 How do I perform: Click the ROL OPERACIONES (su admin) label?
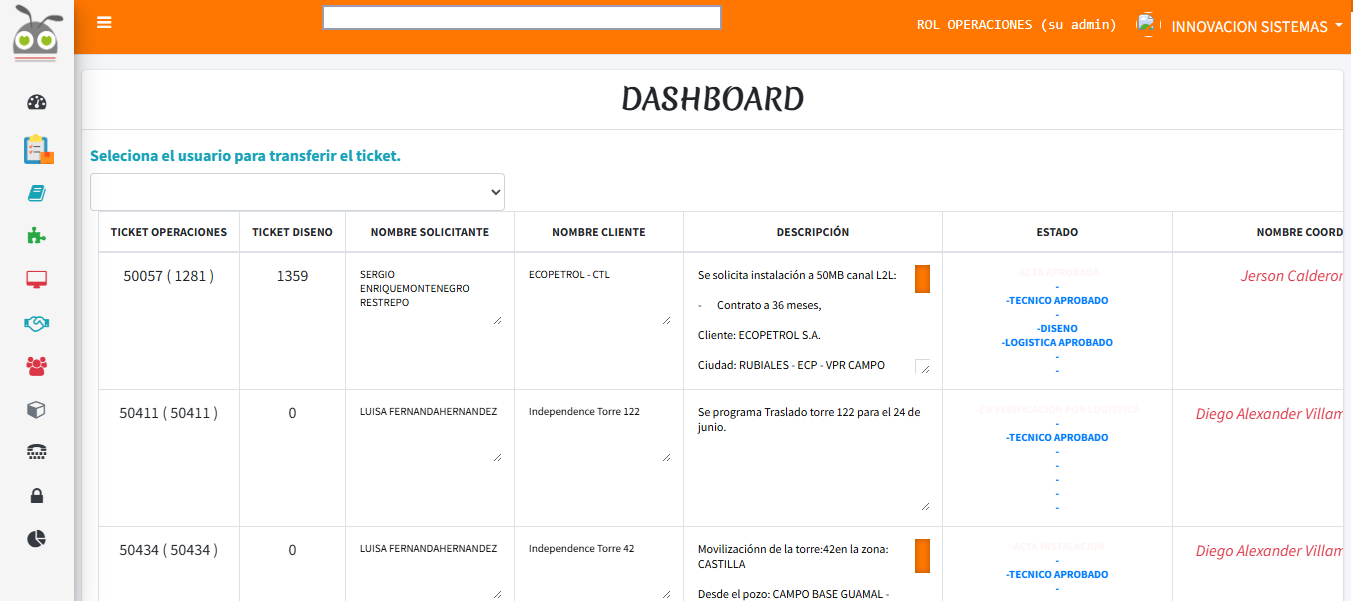(x=1016, y=25)
